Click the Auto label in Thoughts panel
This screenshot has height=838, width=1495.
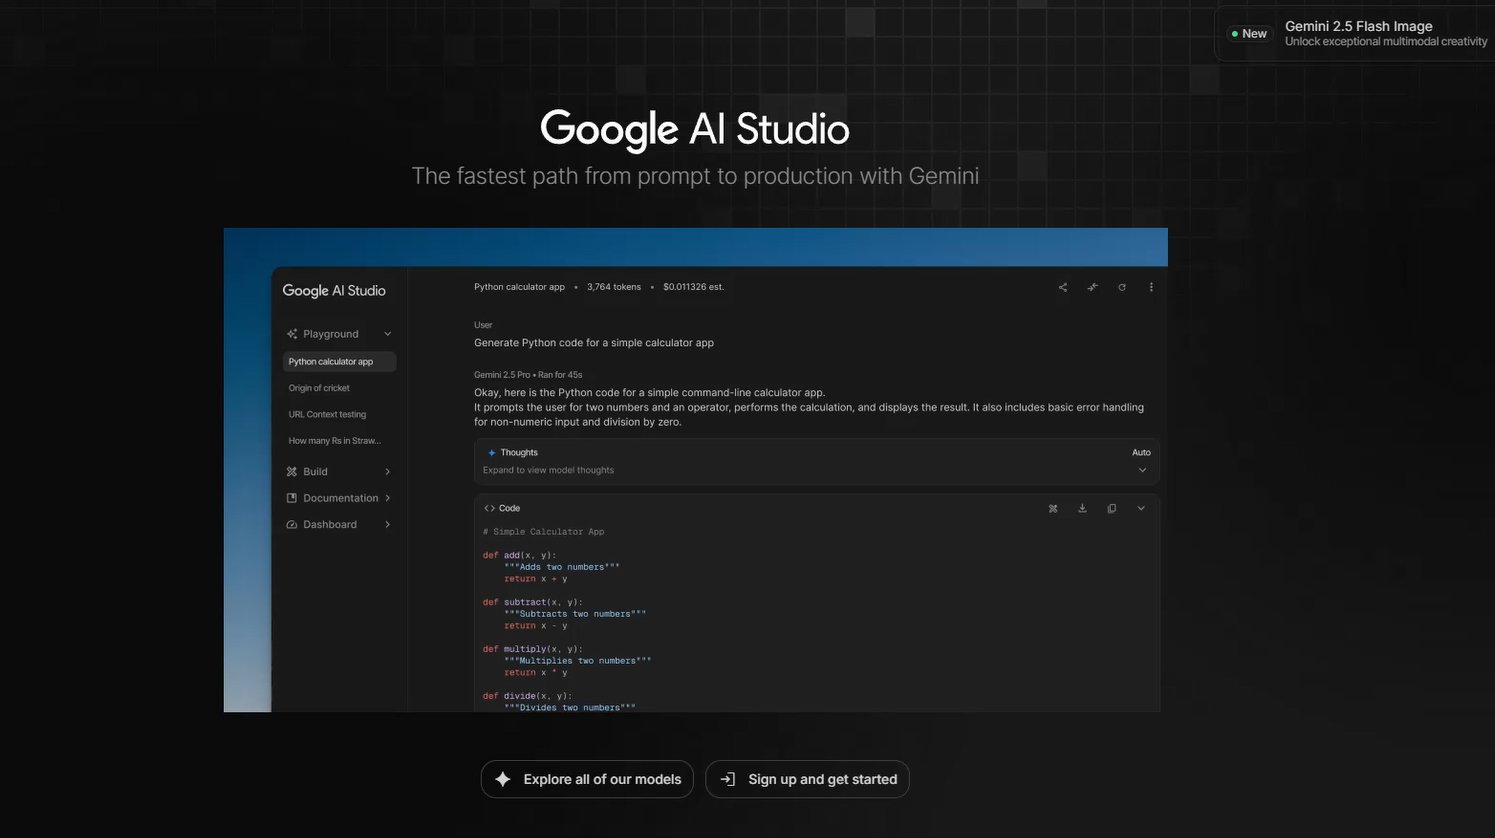[1141, 452]
